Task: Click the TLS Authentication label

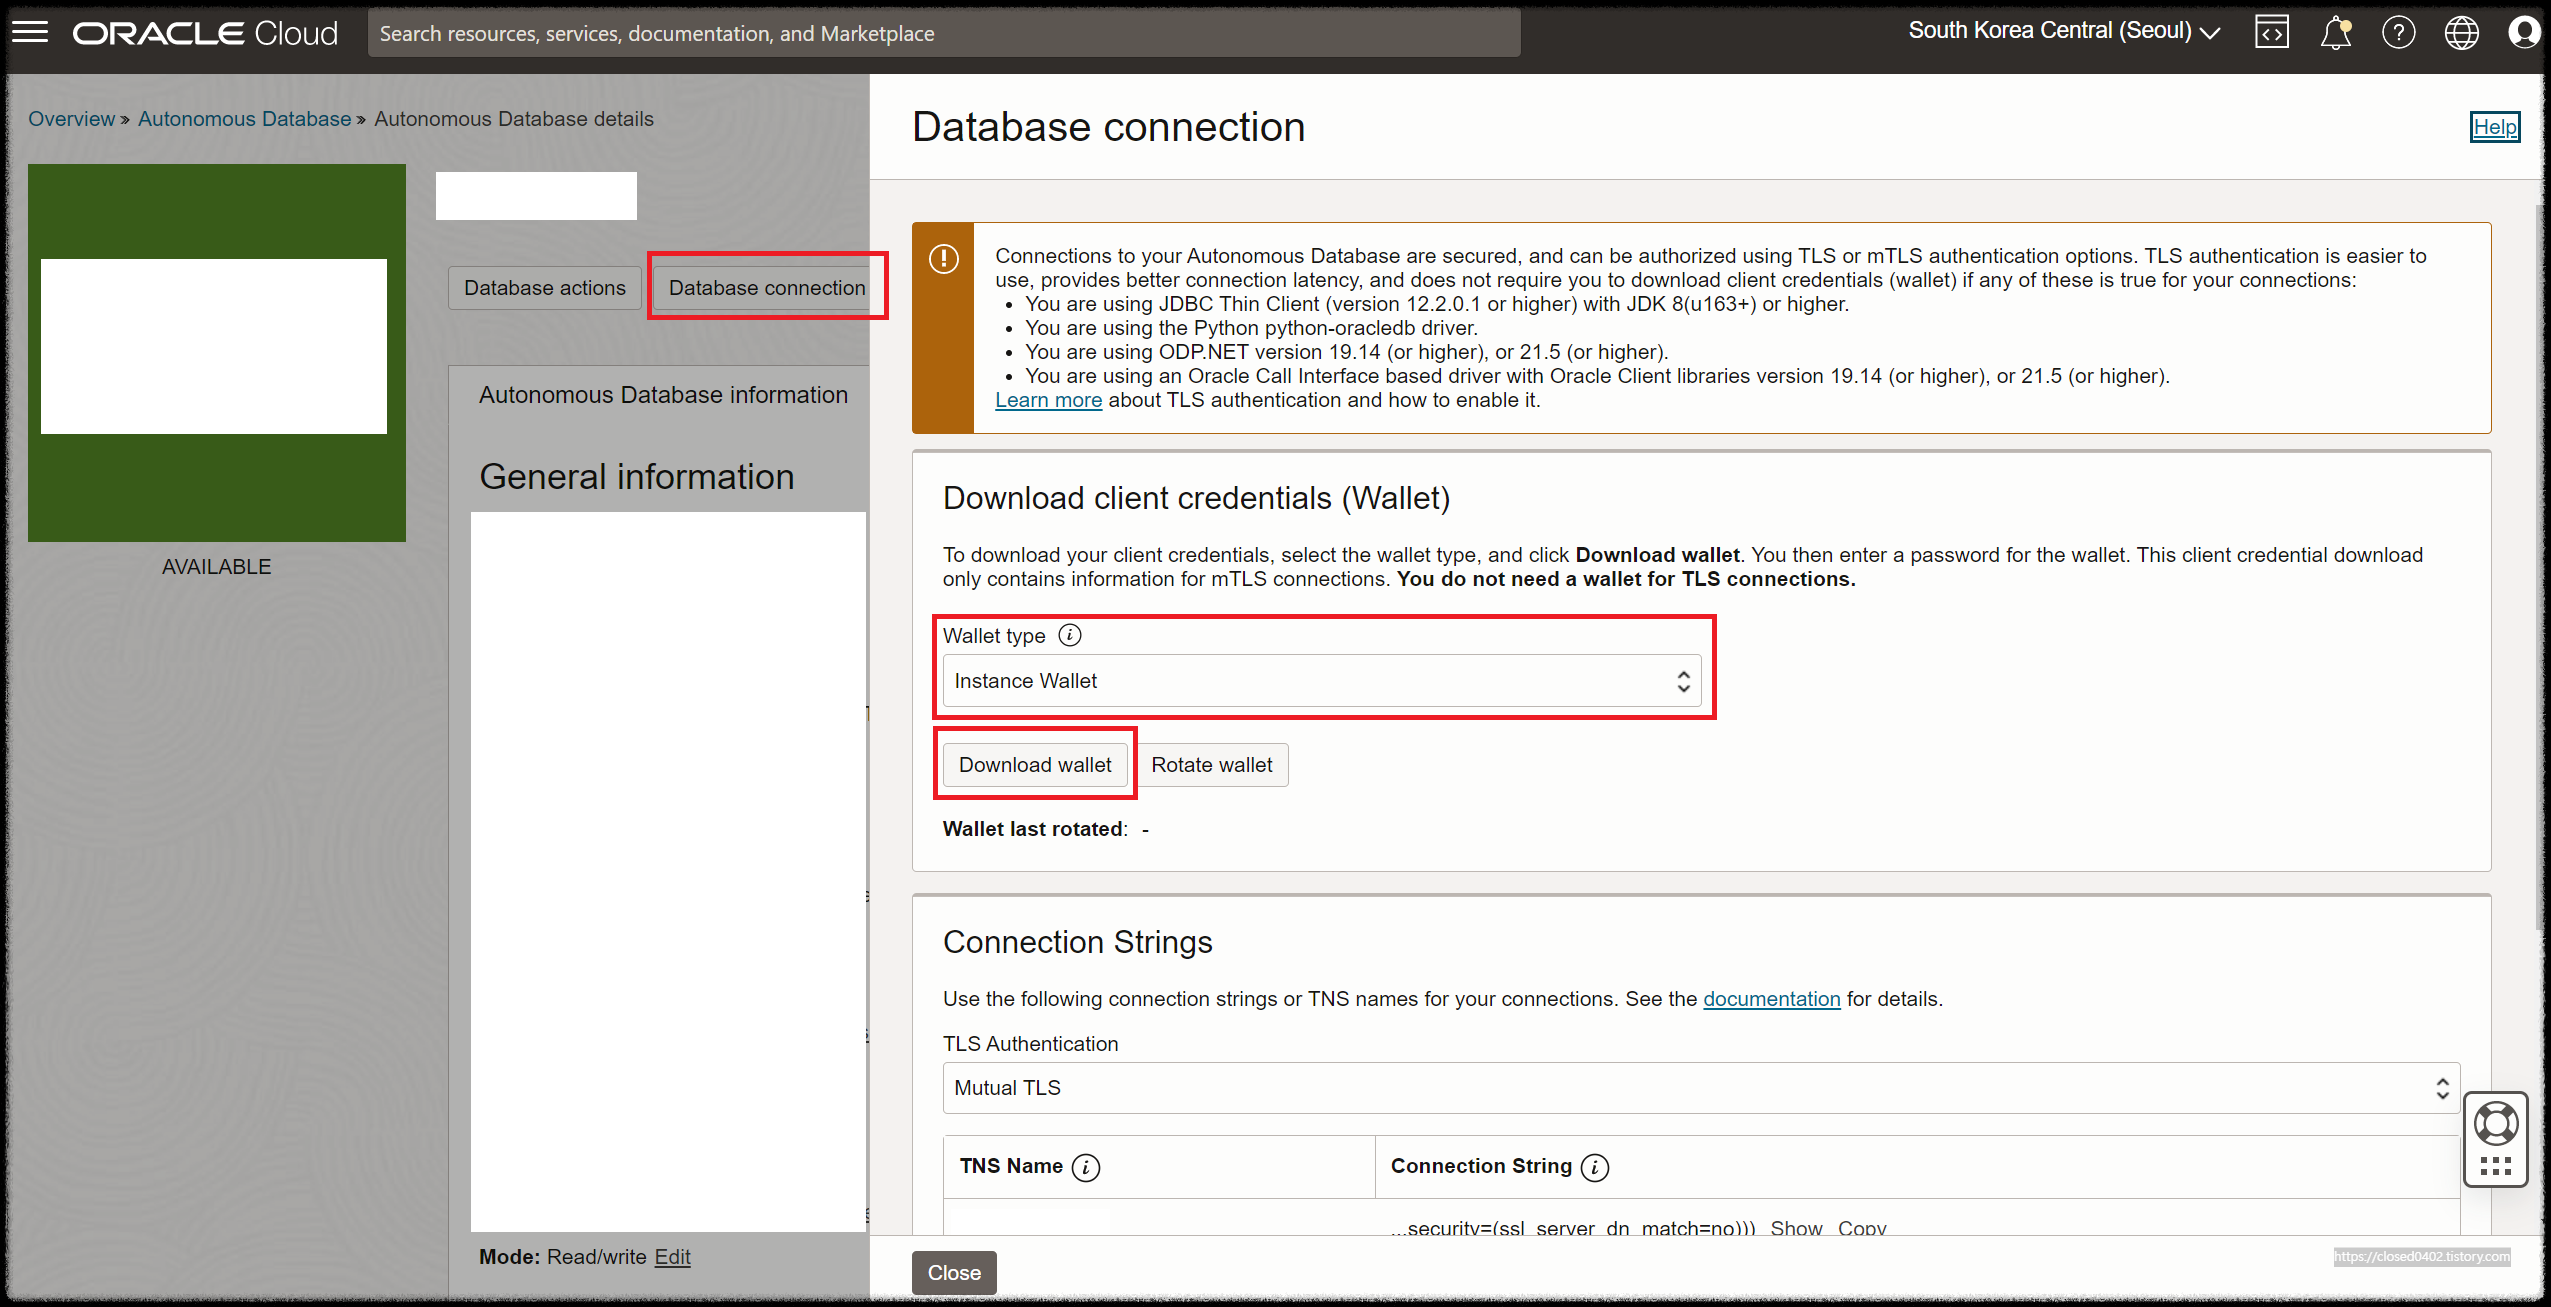Action: tap(1030, 1044)
